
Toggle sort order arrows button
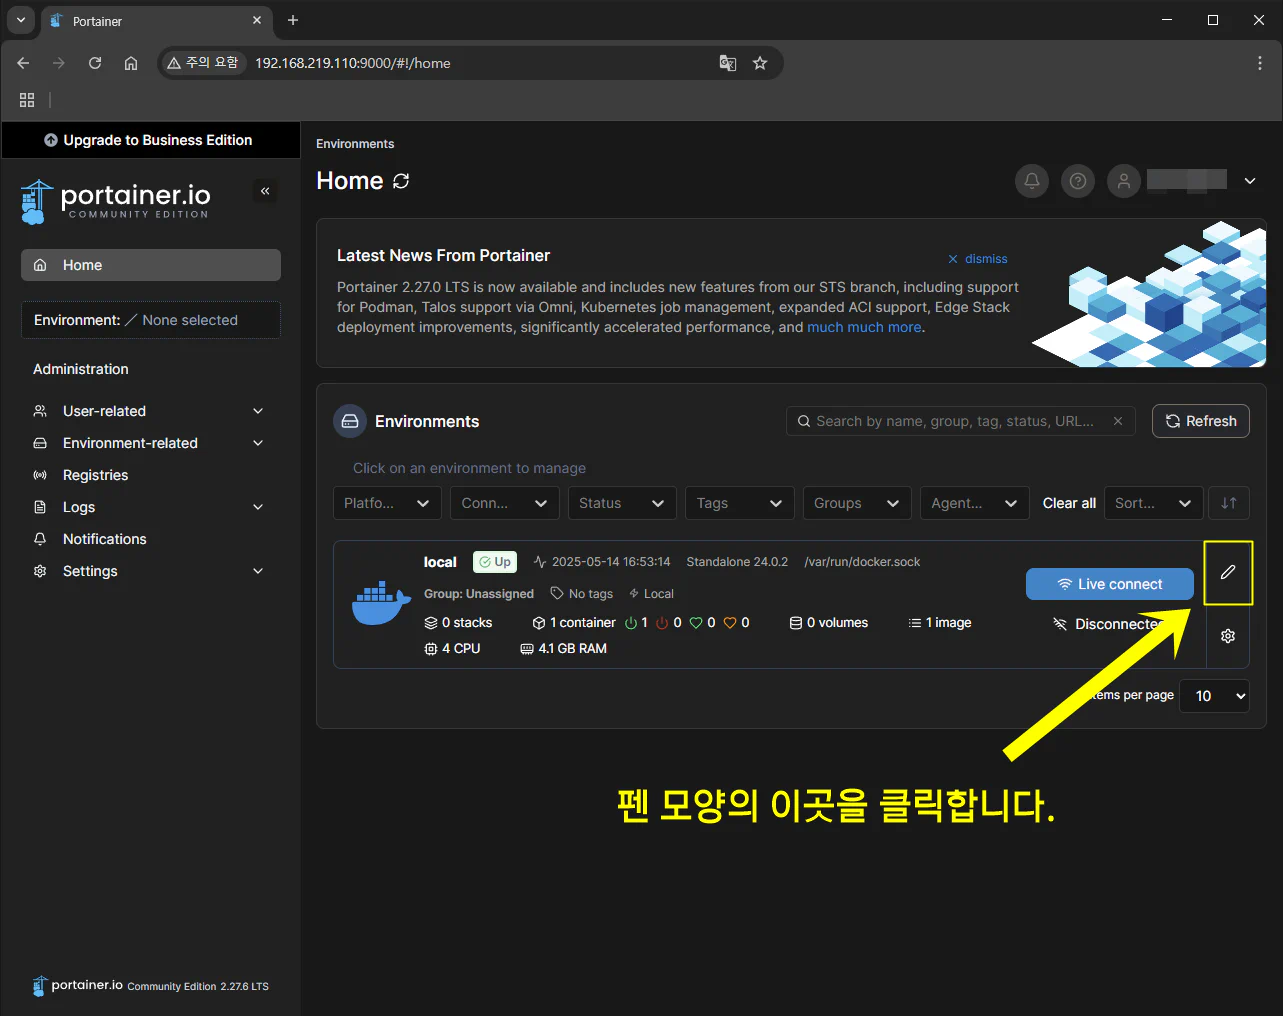[1229, 503]
